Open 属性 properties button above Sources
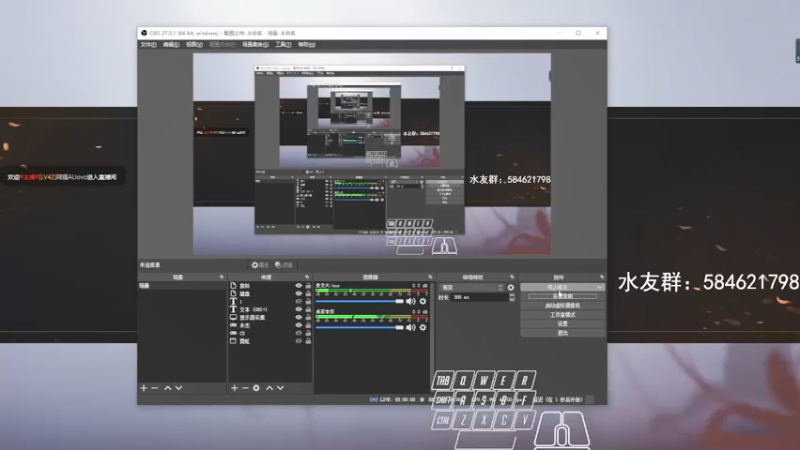800x450 pixels. 260,265
